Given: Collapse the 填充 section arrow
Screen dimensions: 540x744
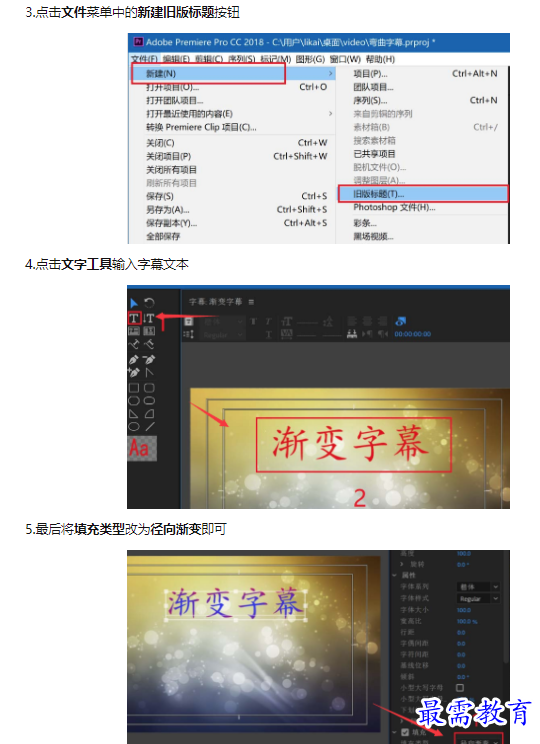Looking at the screenshot, I should click(x=394, y=732).
